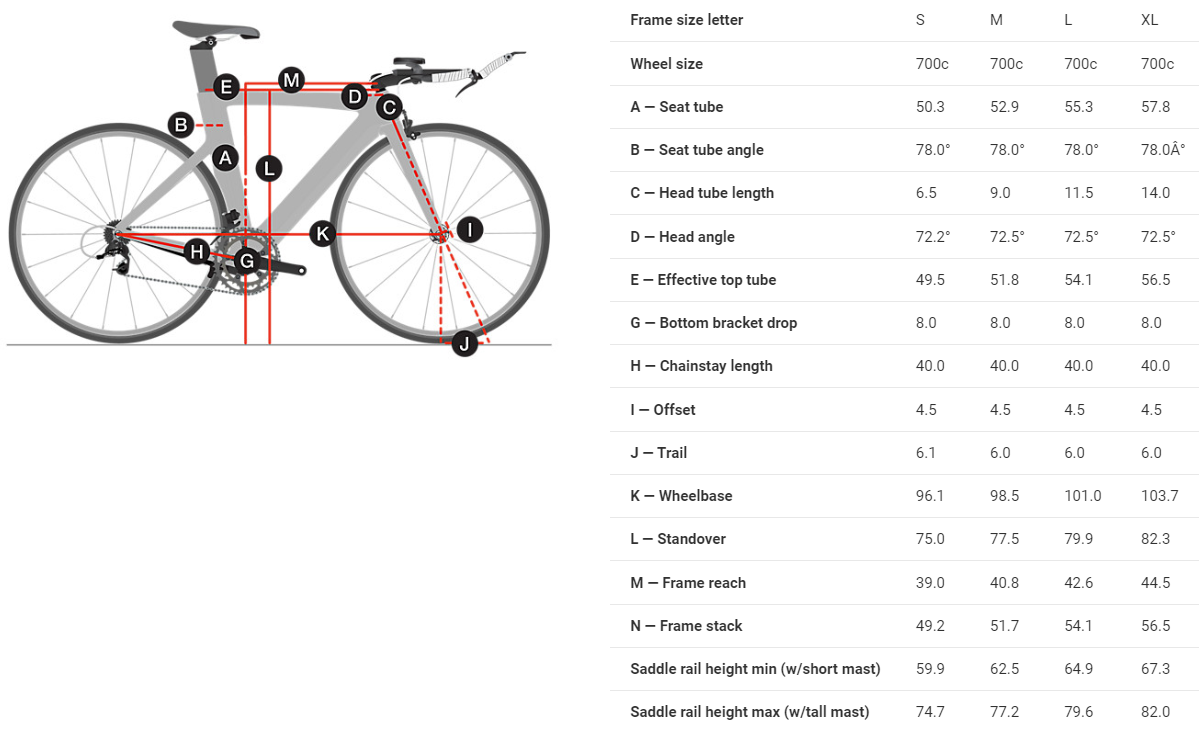
Task: Click the I offset marker on front hub
Action: click(x=469, y=230)
